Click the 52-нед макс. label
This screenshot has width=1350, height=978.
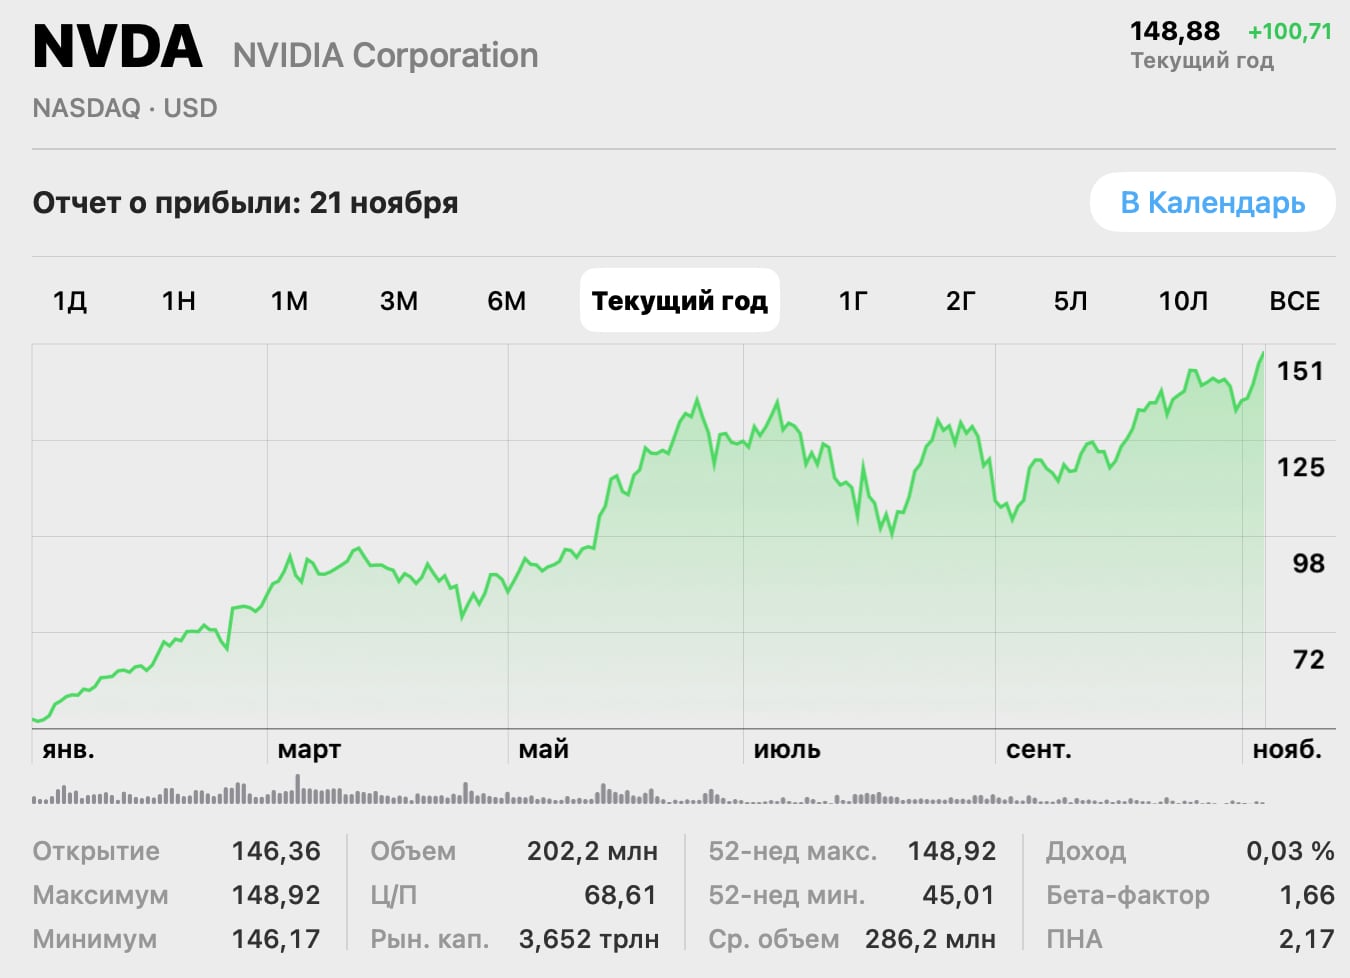tap(793, 851)
